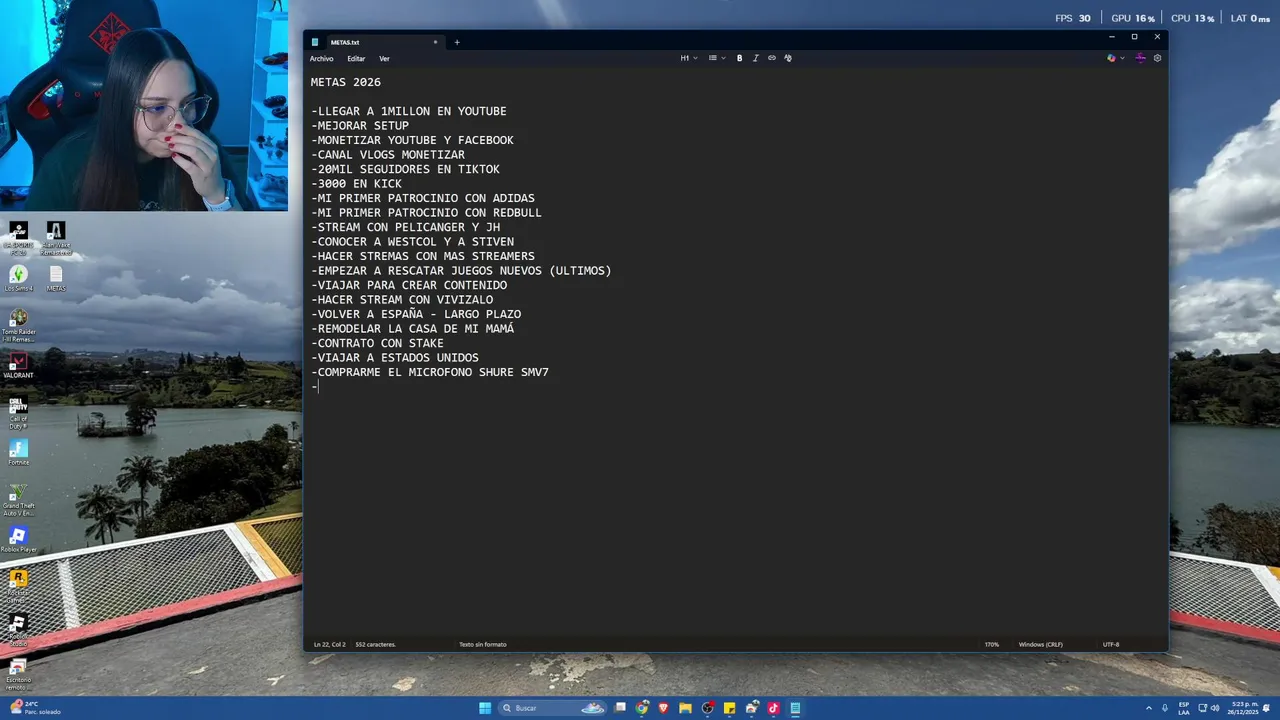Click the CONTRATO CON STAKE line

(x=378, y=343)
